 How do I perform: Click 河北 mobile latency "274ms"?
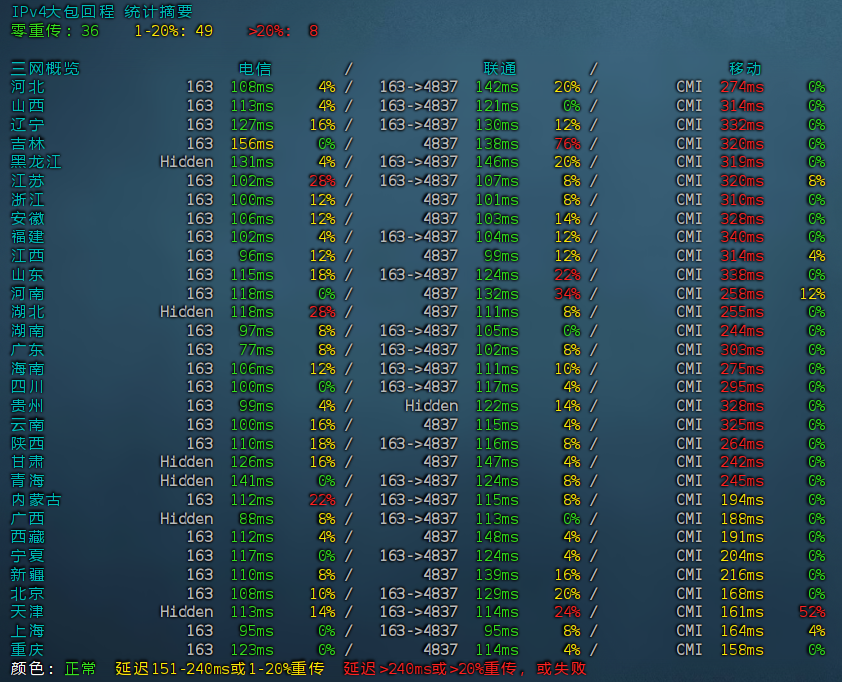(x=742, y=87)
